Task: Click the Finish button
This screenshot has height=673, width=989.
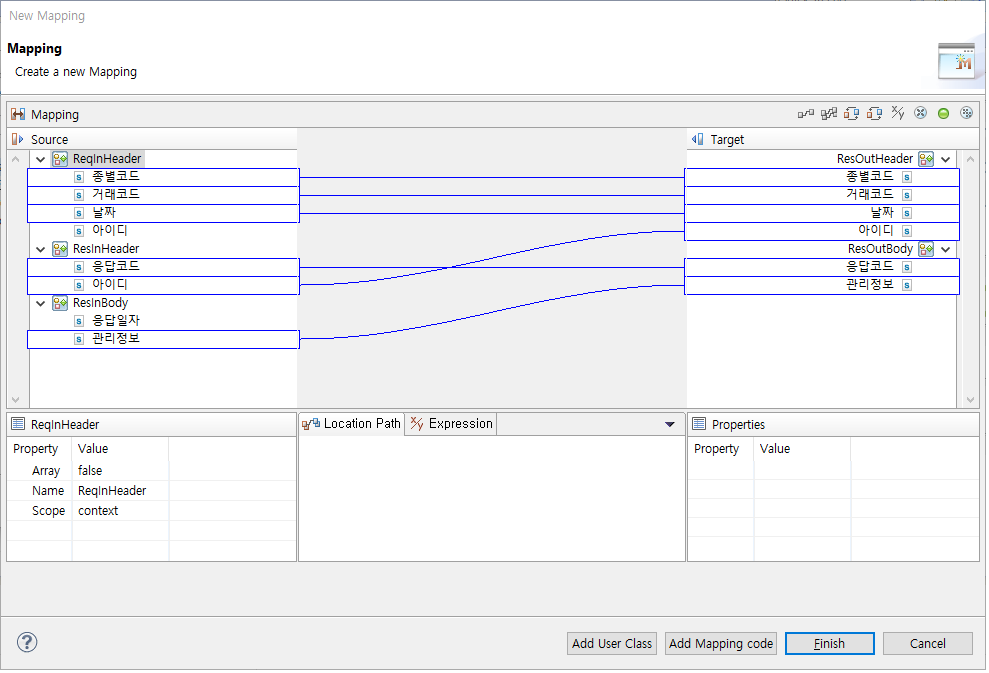Action: tap(829, 643)
